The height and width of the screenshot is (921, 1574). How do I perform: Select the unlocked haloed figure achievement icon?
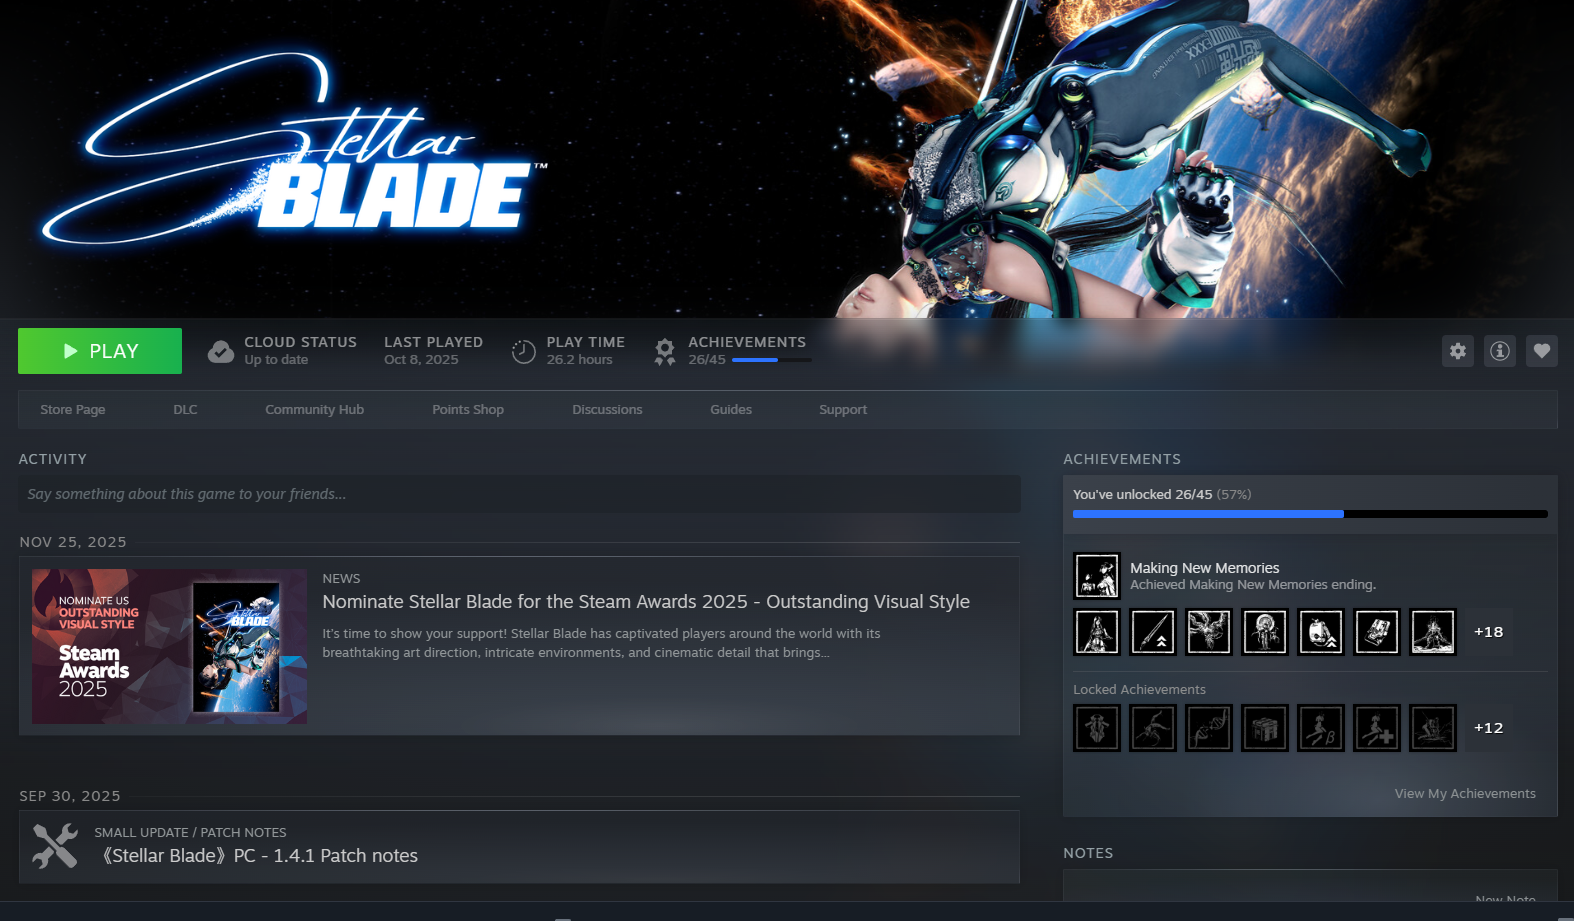click(x=1265, y=632)
